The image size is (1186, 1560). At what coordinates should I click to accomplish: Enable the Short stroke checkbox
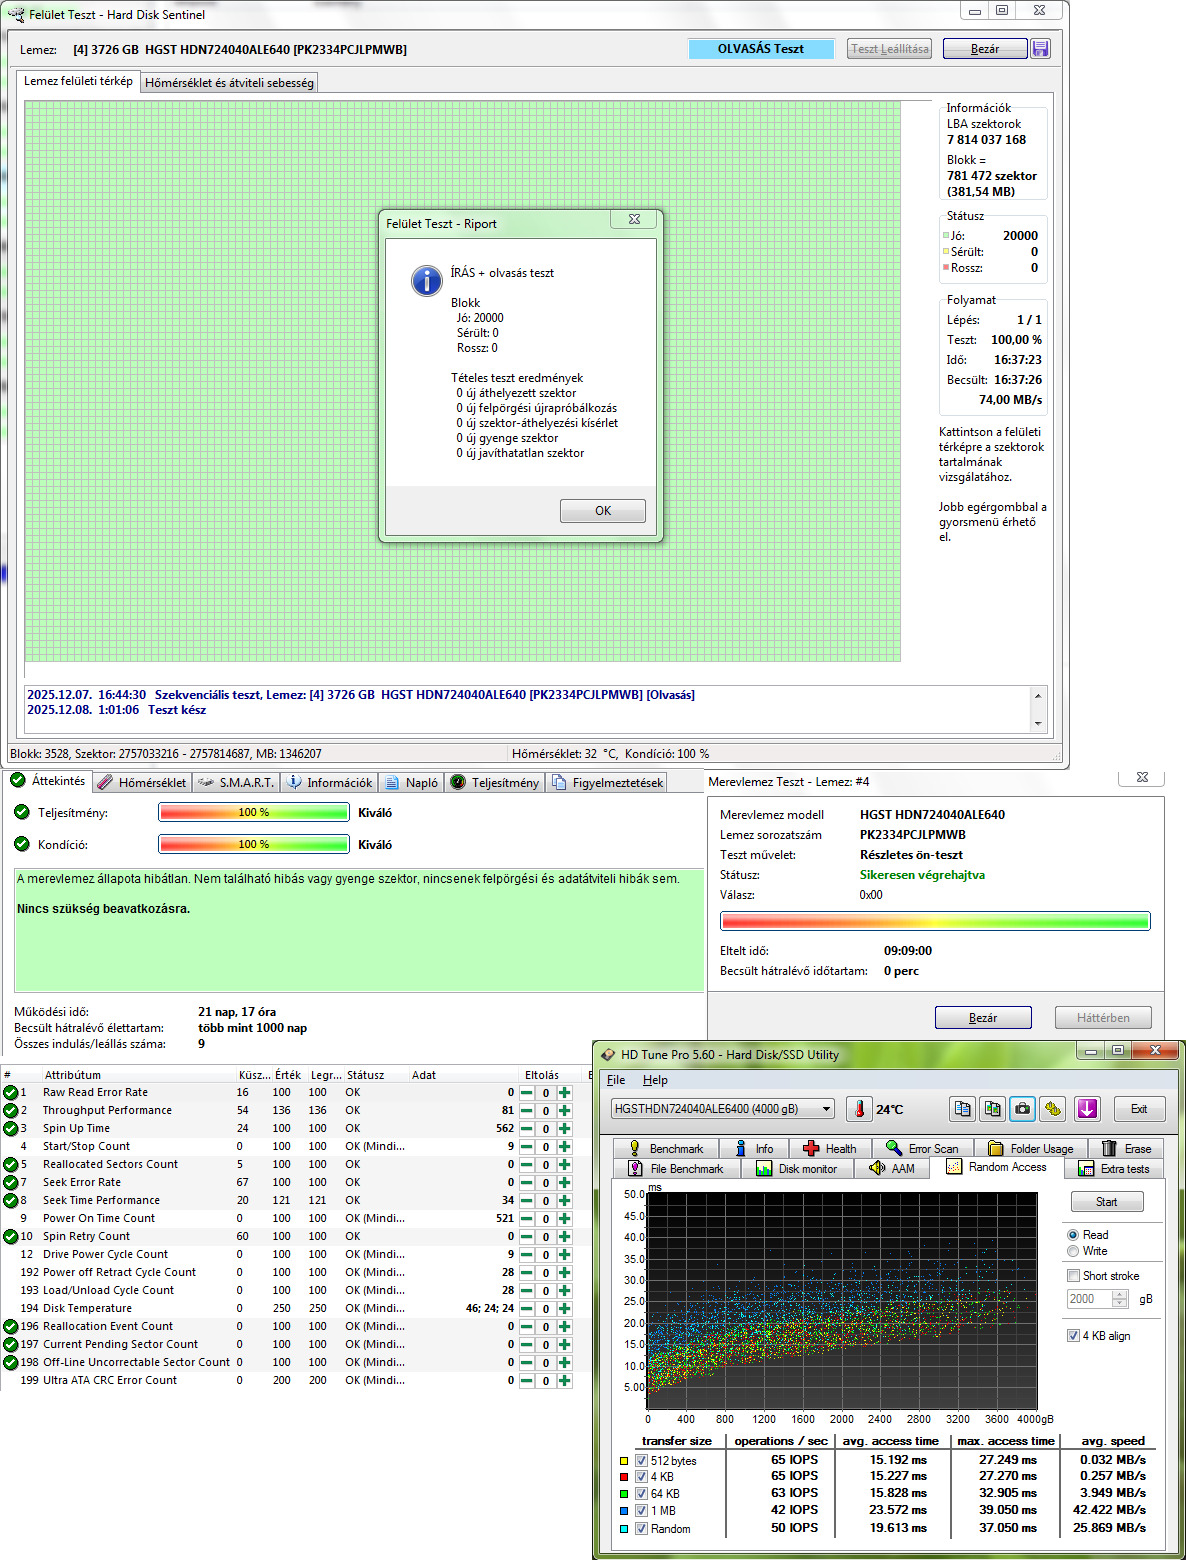[1073, 1276]
